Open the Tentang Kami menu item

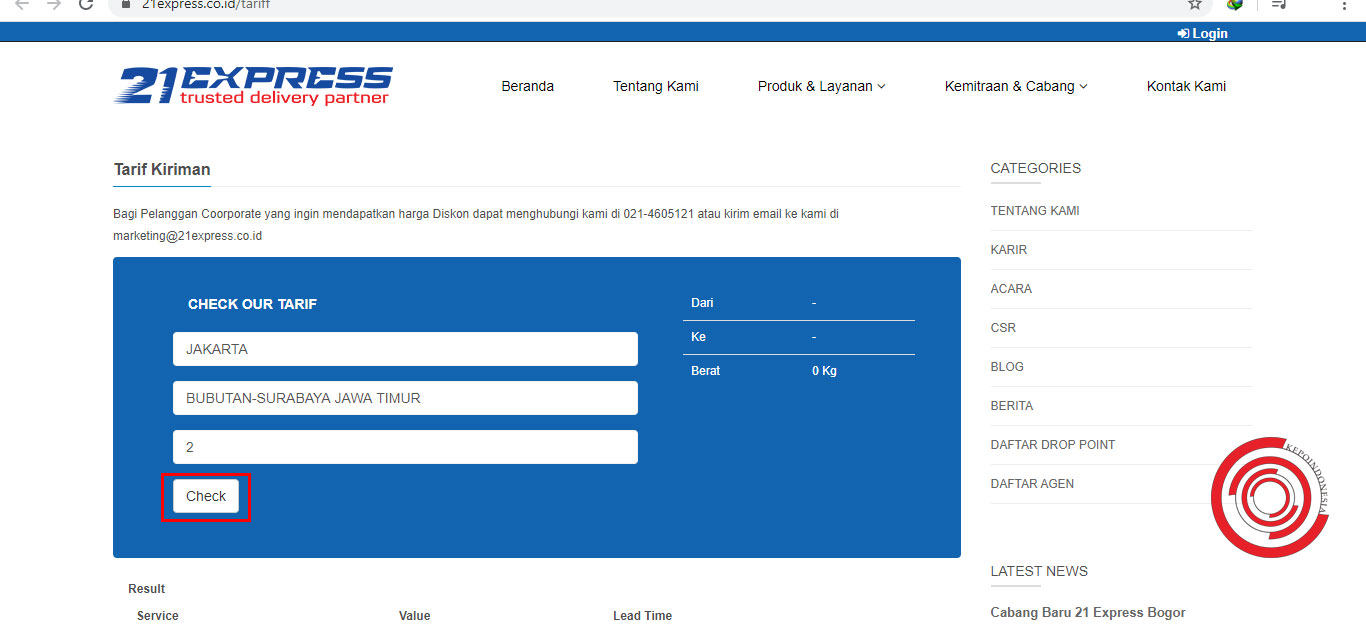[x=655, y=86]
